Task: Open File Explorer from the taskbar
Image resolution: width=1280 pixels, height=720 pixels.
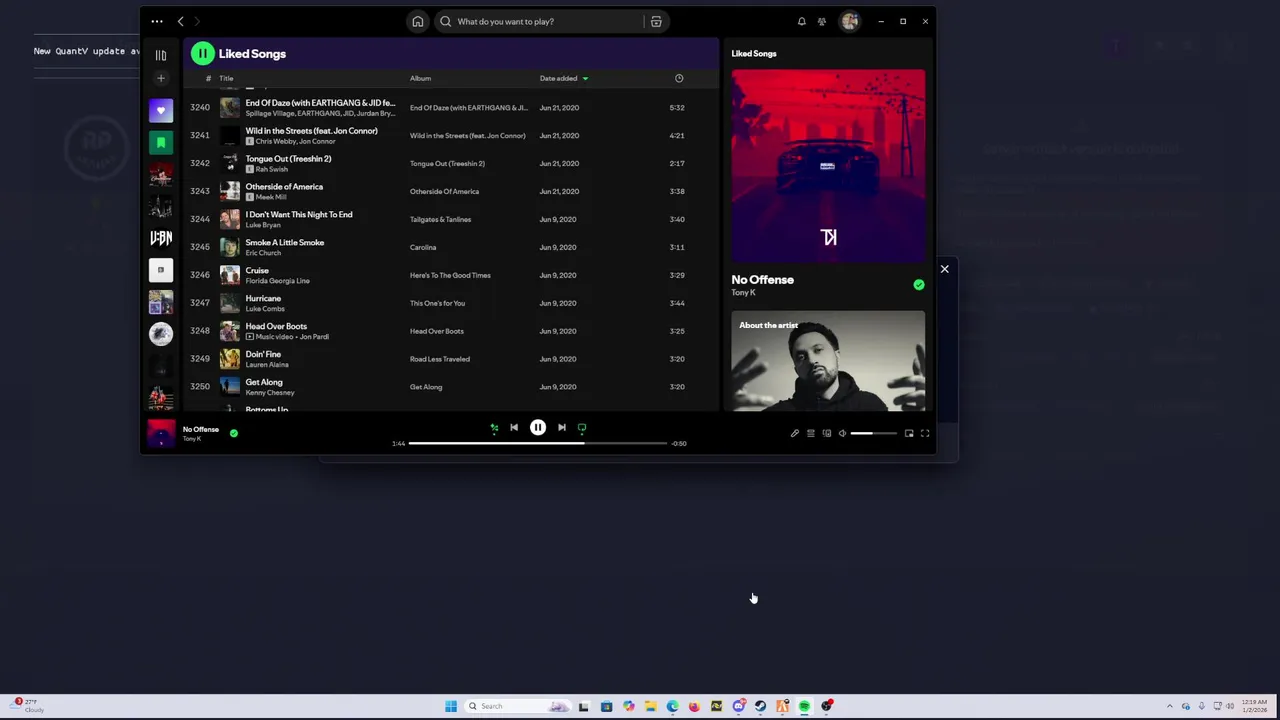Action: click(650, 706)
